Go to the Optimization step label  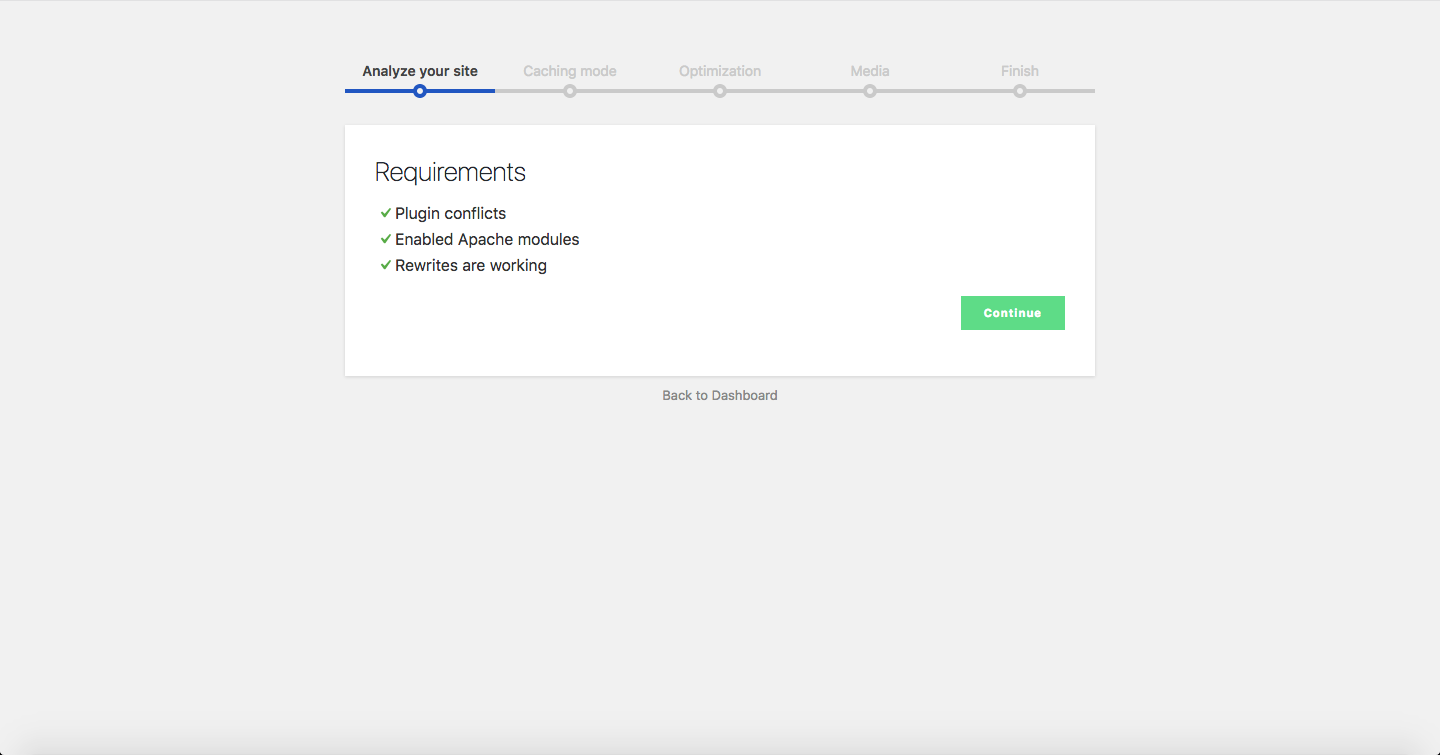[720, 71]
